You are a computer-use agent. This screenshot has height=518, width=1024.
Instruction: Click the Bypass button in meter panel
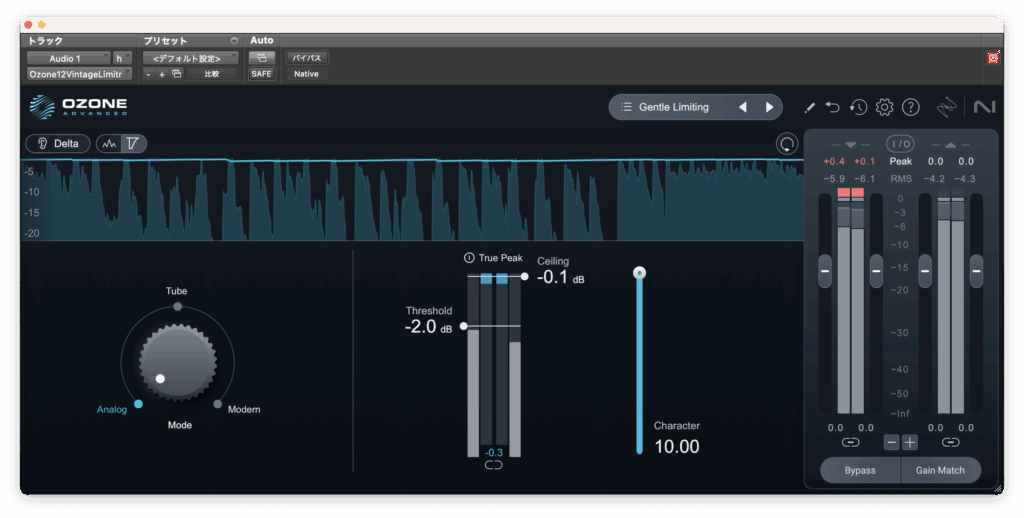859,470
